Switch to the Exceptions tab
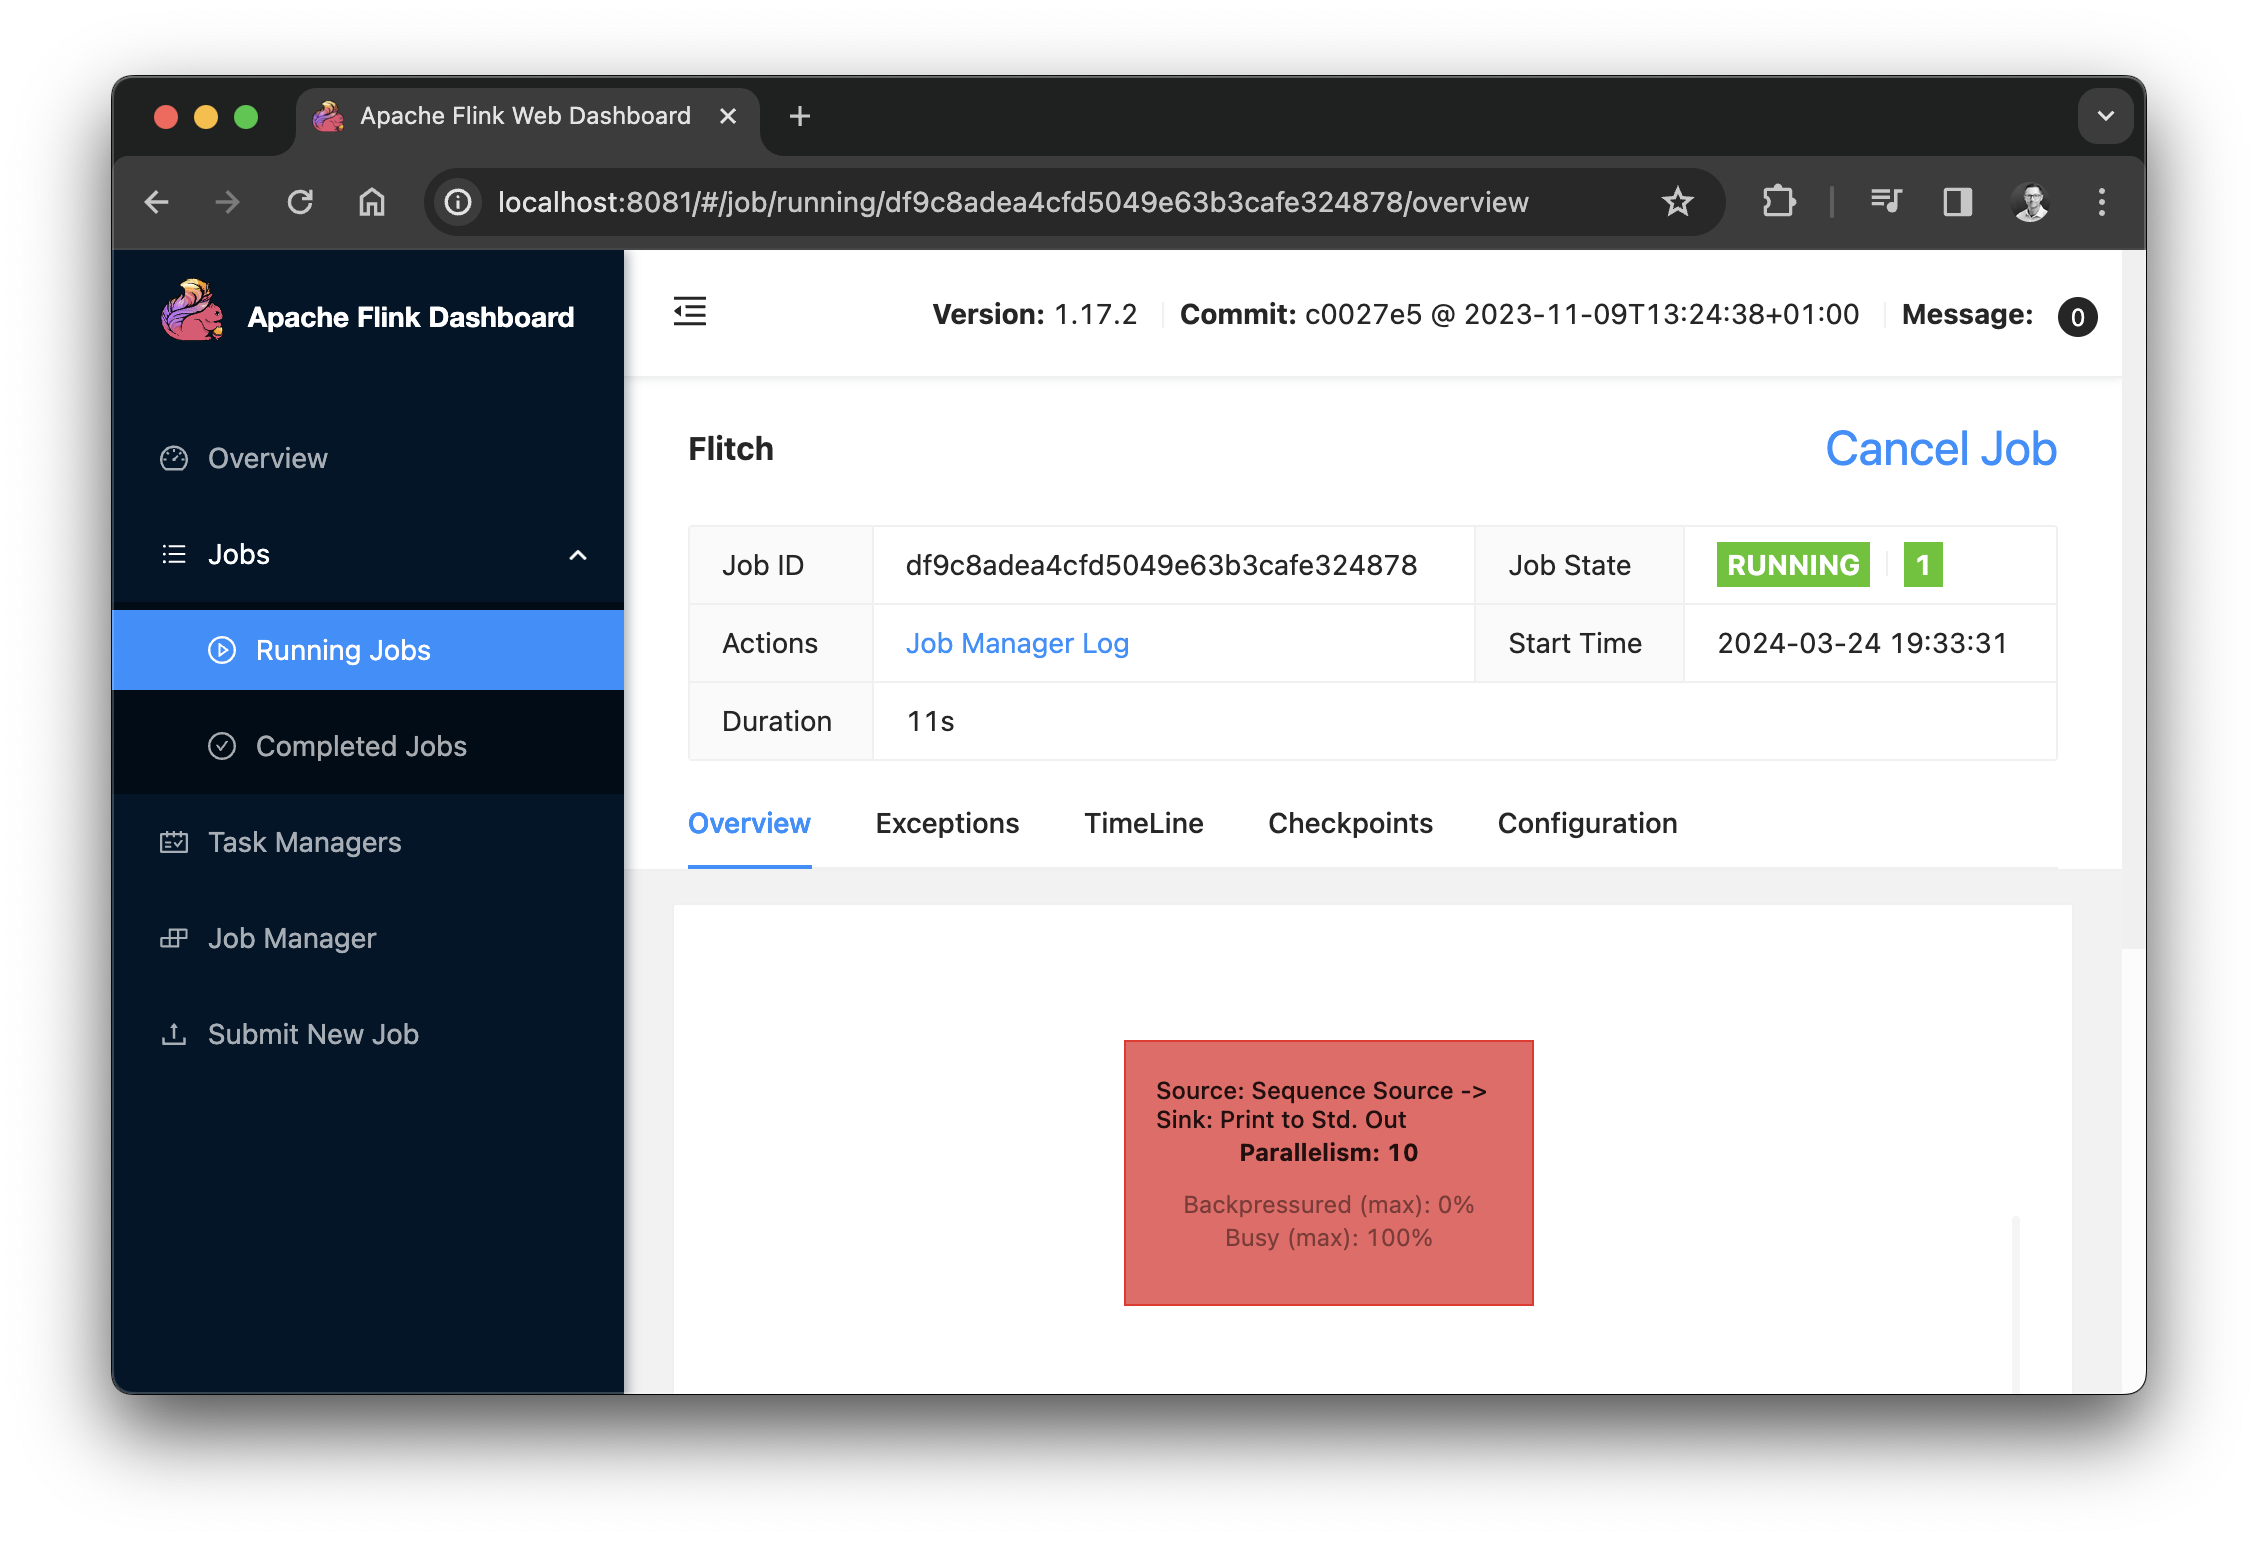The height and width of the screenshot is (1542, 2258). click(947, 823)
